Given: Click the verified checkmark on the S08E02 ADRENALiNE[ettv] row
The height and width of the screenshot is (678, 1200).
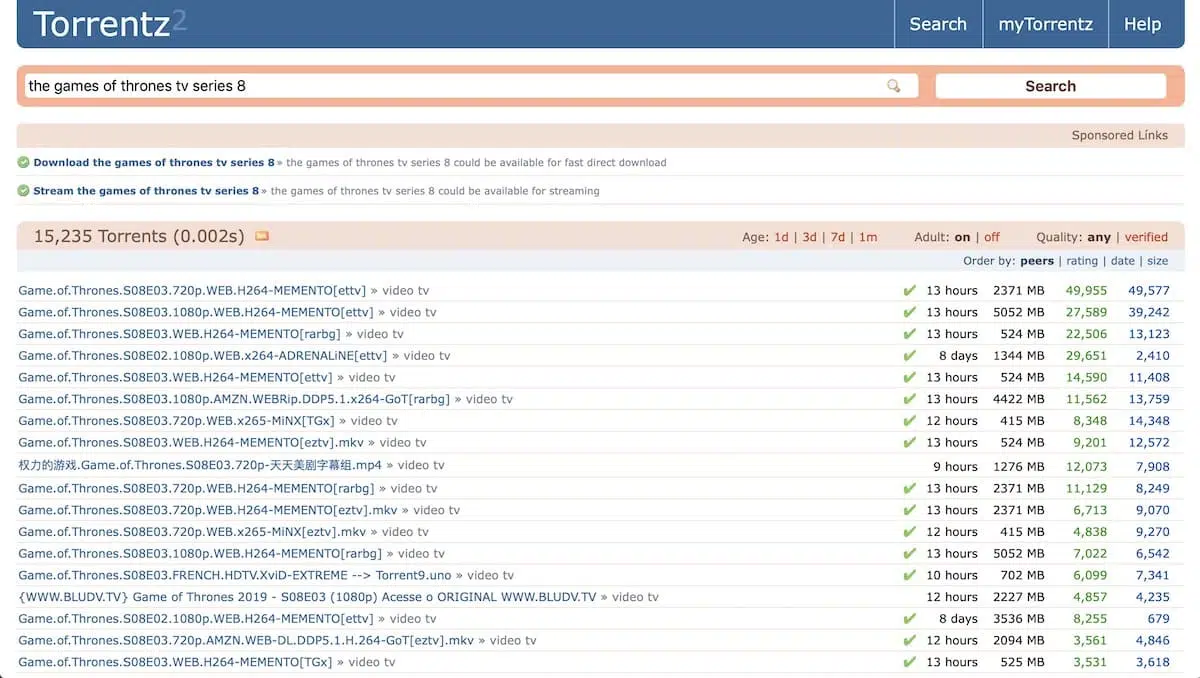Looking at the screenshot, I should (x=909, y=356).
